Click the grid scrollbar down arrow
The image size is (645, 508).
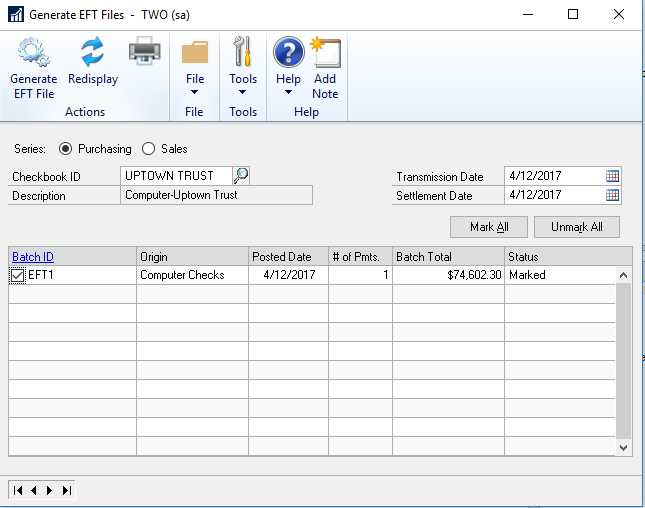623,448
